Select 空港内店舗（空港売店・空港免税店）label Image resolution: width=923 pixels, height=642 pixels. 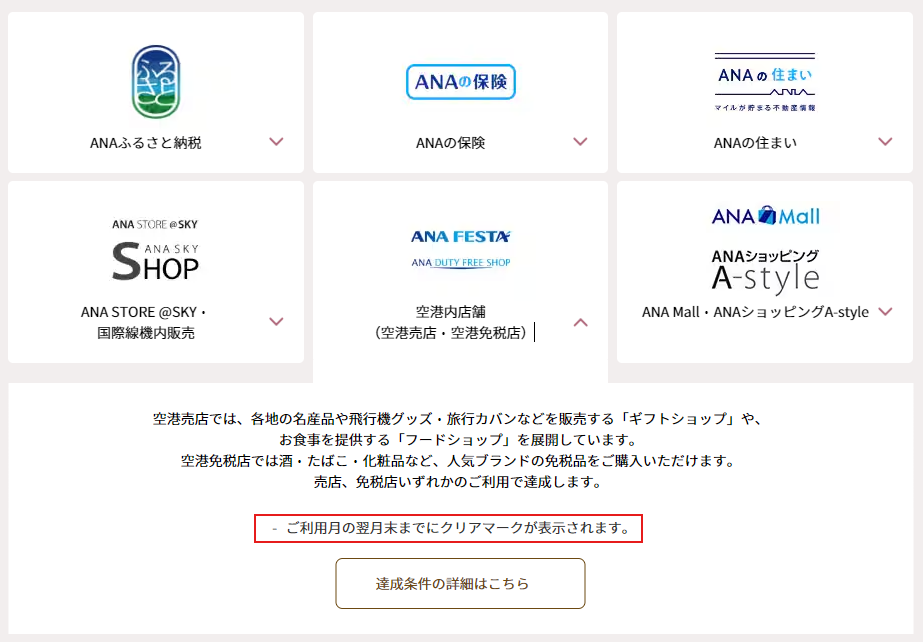click(x=450, y=322)
